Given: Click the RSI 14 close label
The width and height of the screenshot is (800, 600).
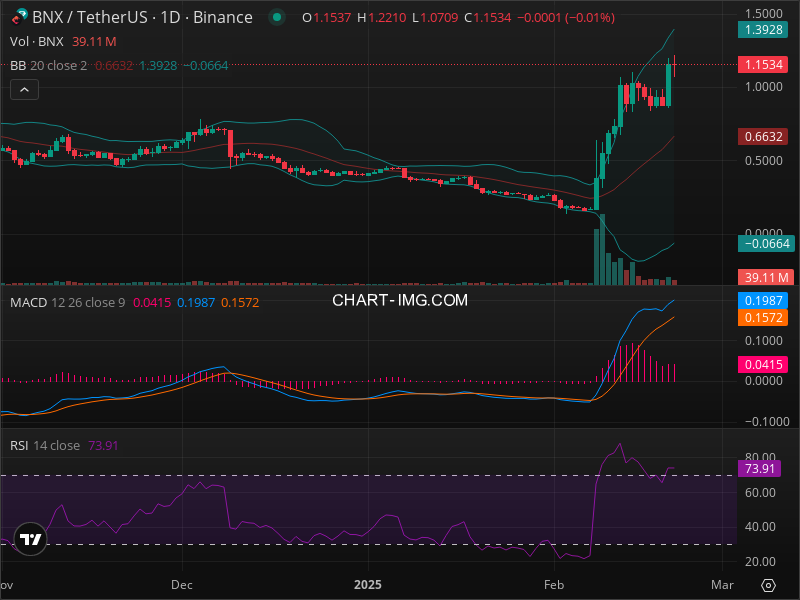Looking at the screenshot, I should point(45,445).
